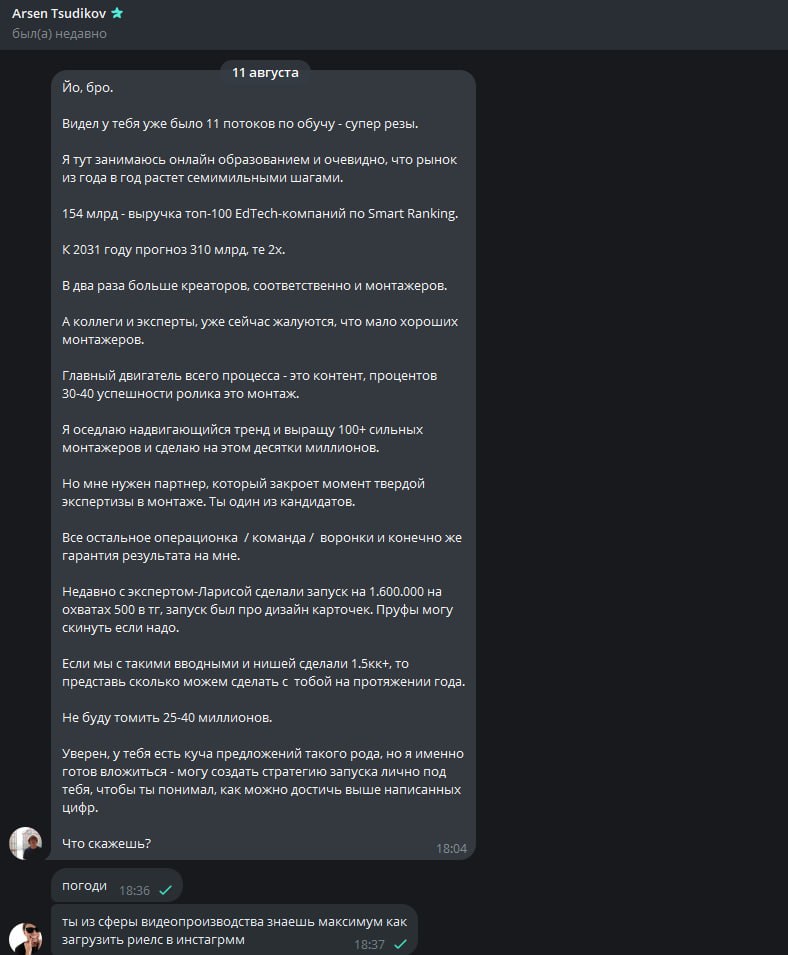Viewport: 788px width, 955px height.
Task: Open the sunglasses avatar next to the last message
Action: coord(26,939)
